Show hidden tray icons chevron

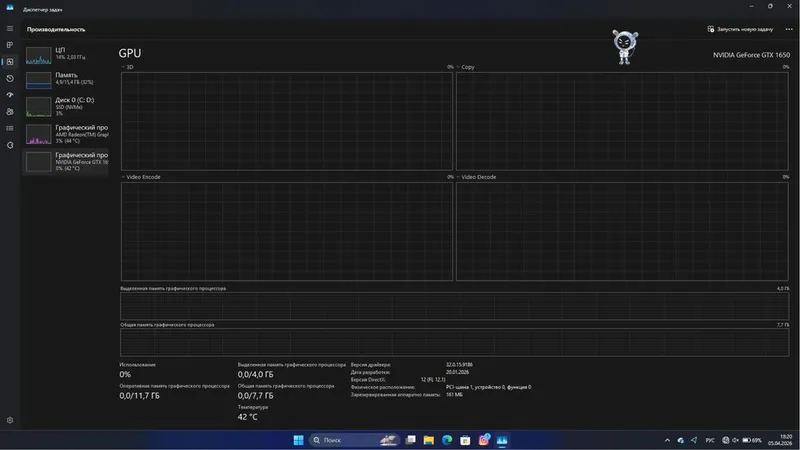(667, 440)
